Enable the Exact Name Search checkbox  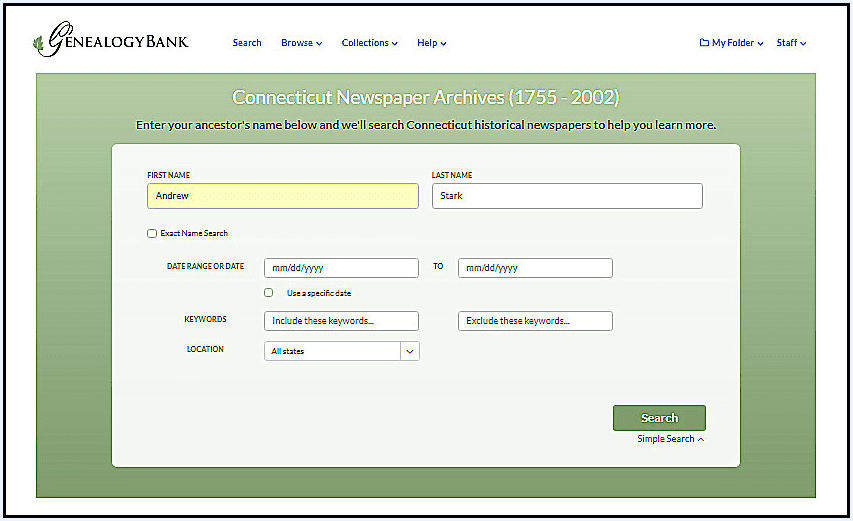click(152, 233)
